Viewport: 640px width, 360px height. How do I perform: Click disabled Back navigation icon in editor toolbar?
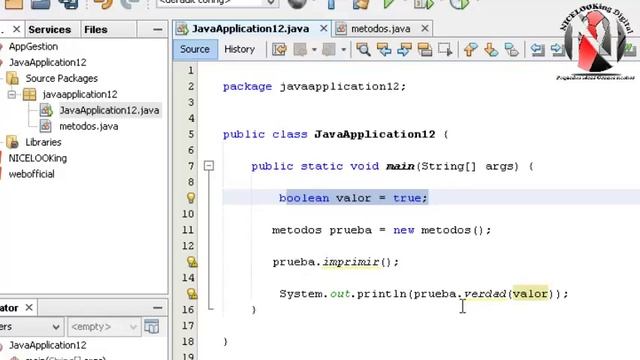tap(300, 50)
